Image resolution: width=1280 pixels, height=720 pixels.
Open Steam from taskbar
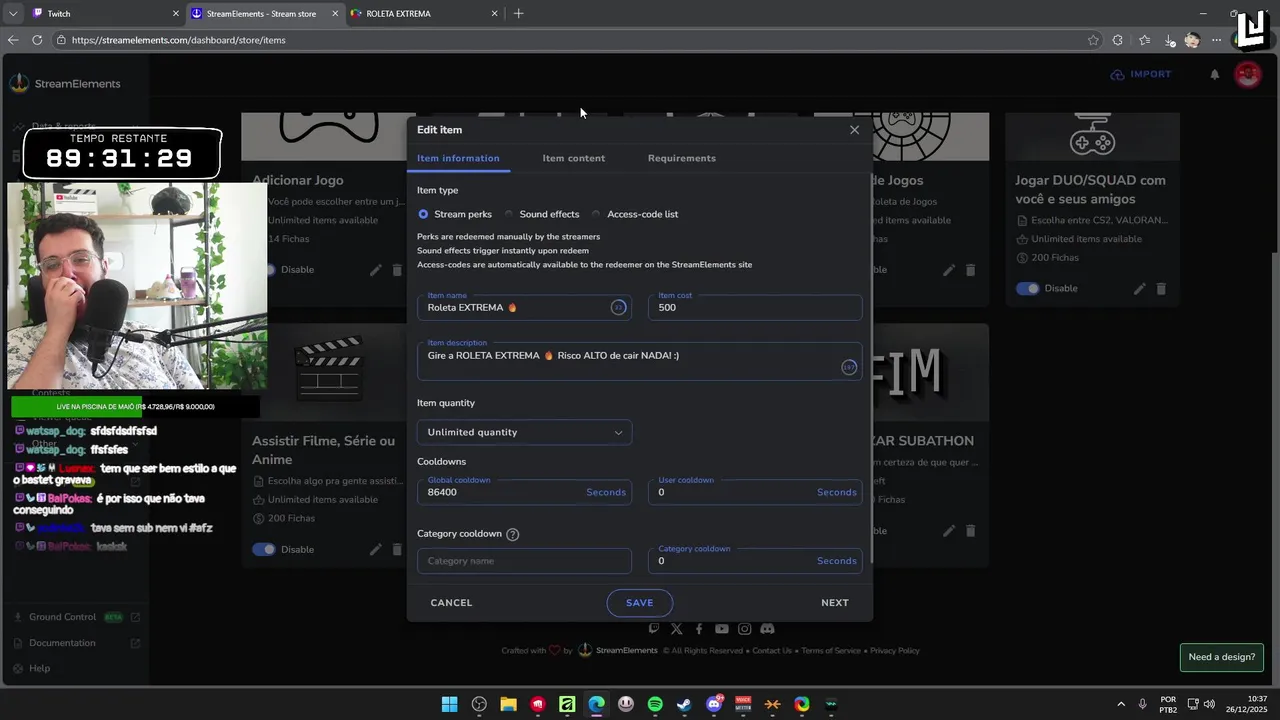click(x=684, y=704)
